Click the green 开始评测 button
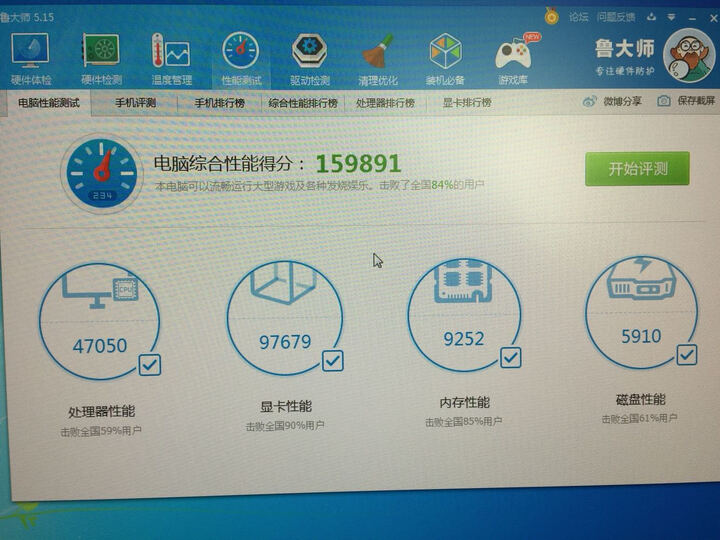The height and width of the screenshot is (540, 720). (x=637, y=169)
